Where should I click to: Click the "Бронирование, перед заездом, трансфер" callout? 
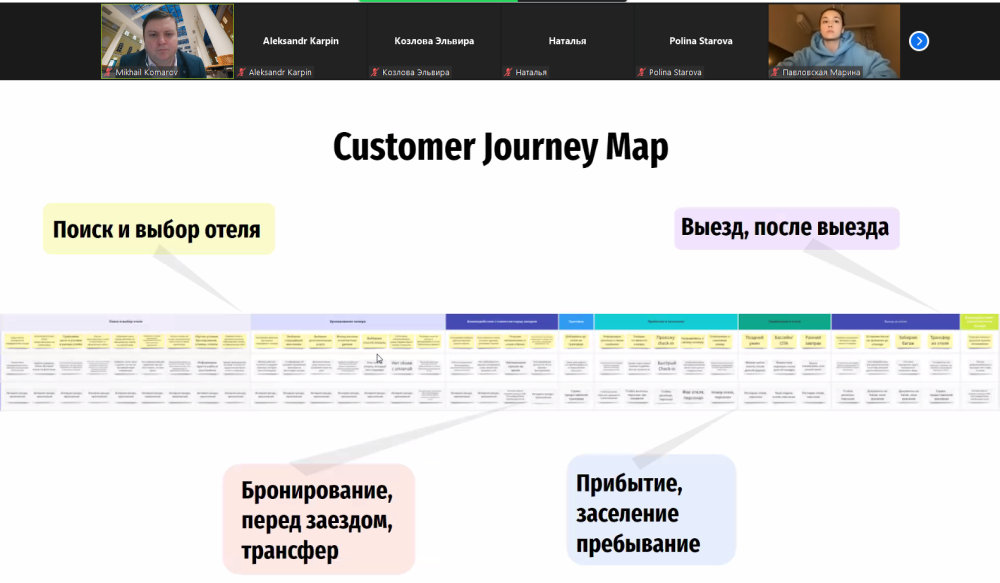pyautogui.click(x=317, y=519)
